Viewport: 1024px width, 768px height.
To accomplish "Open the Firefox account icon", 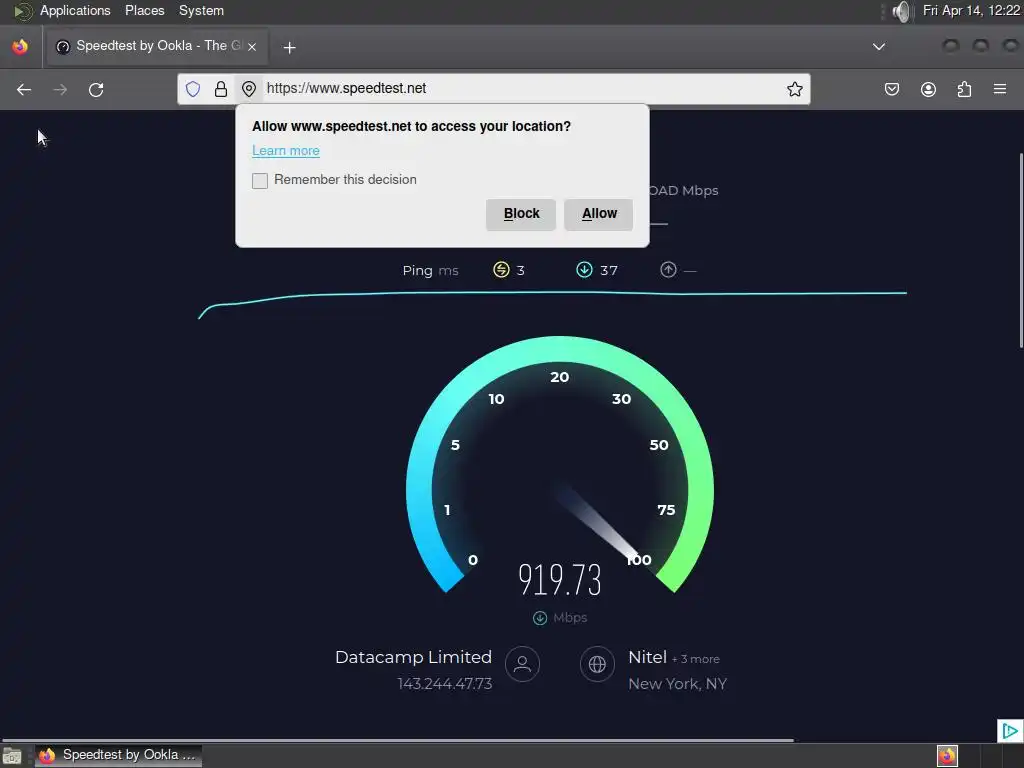I will pos(928,89).
